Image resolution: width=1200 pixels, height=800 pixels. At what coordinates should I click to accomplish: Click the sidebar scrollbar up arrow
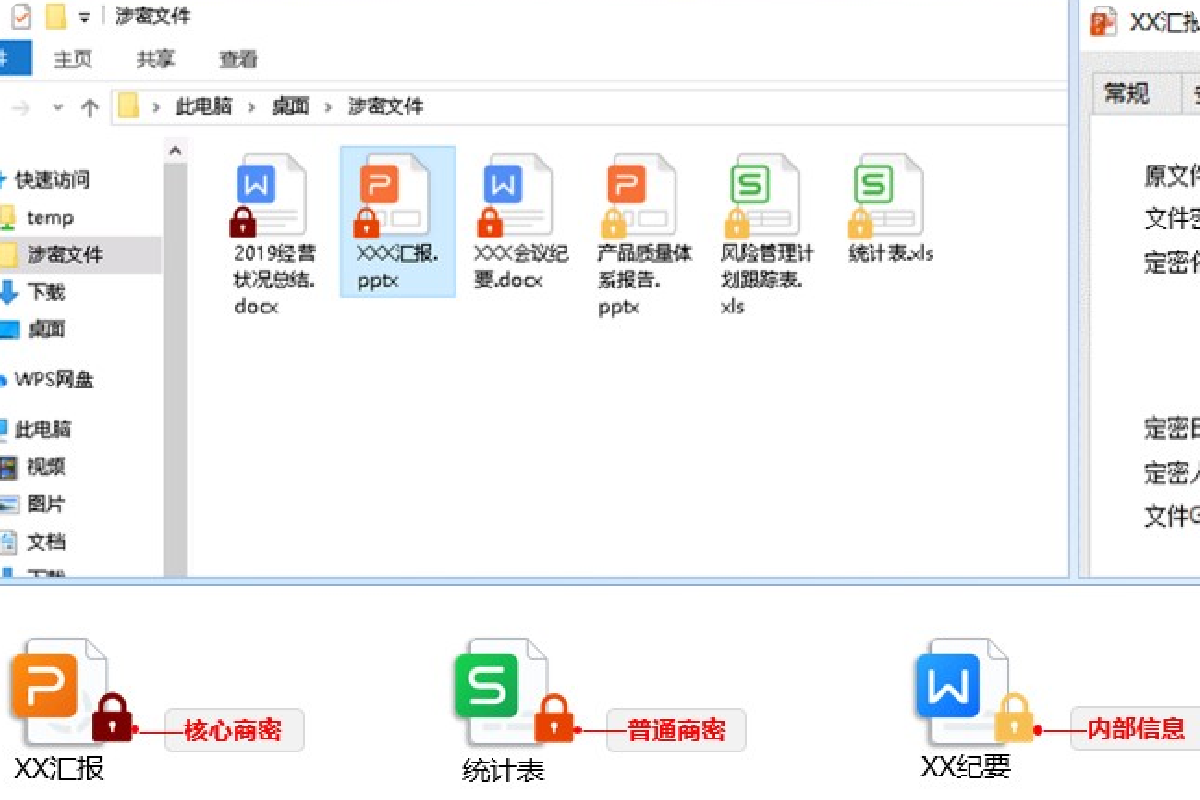[175, 152]
